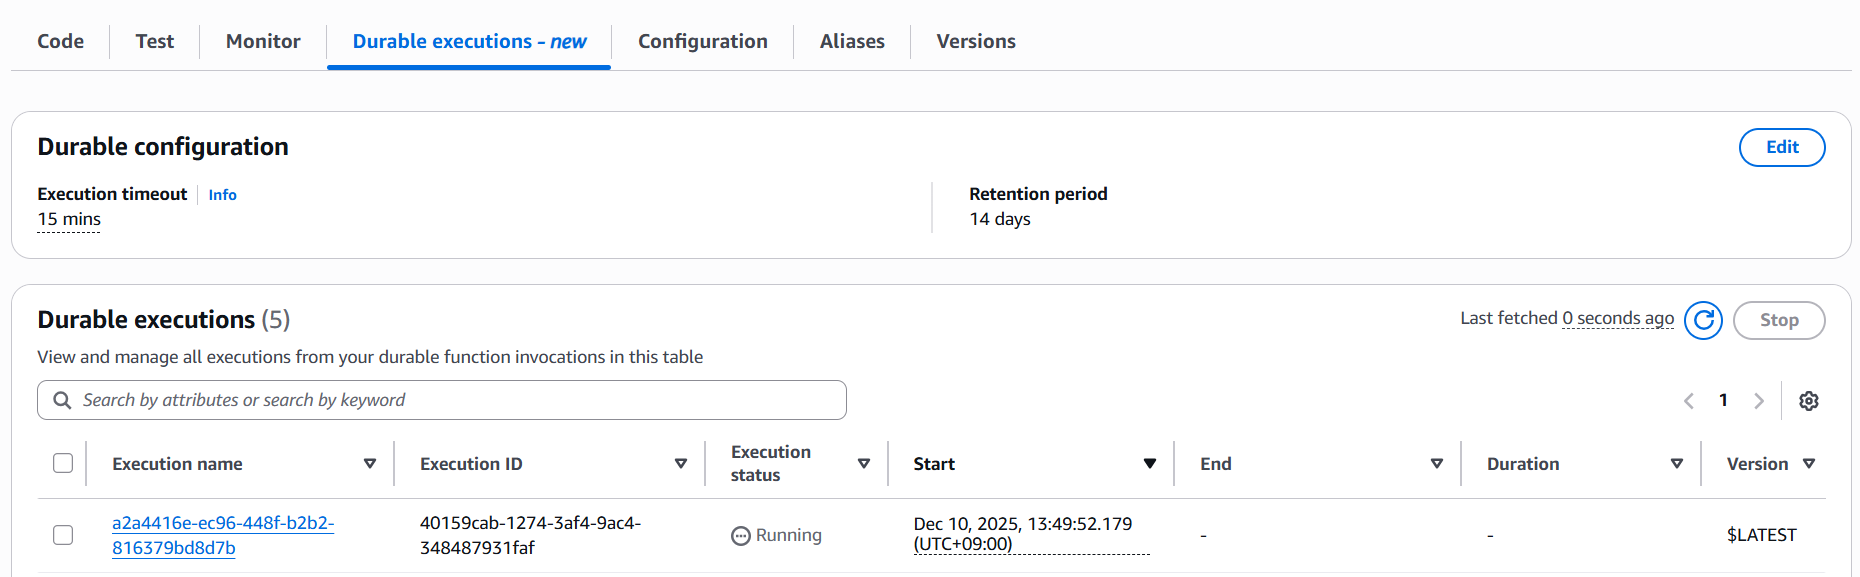Sort by Duration column arrow
The image size is (1860, 577).
(1677, 464)
